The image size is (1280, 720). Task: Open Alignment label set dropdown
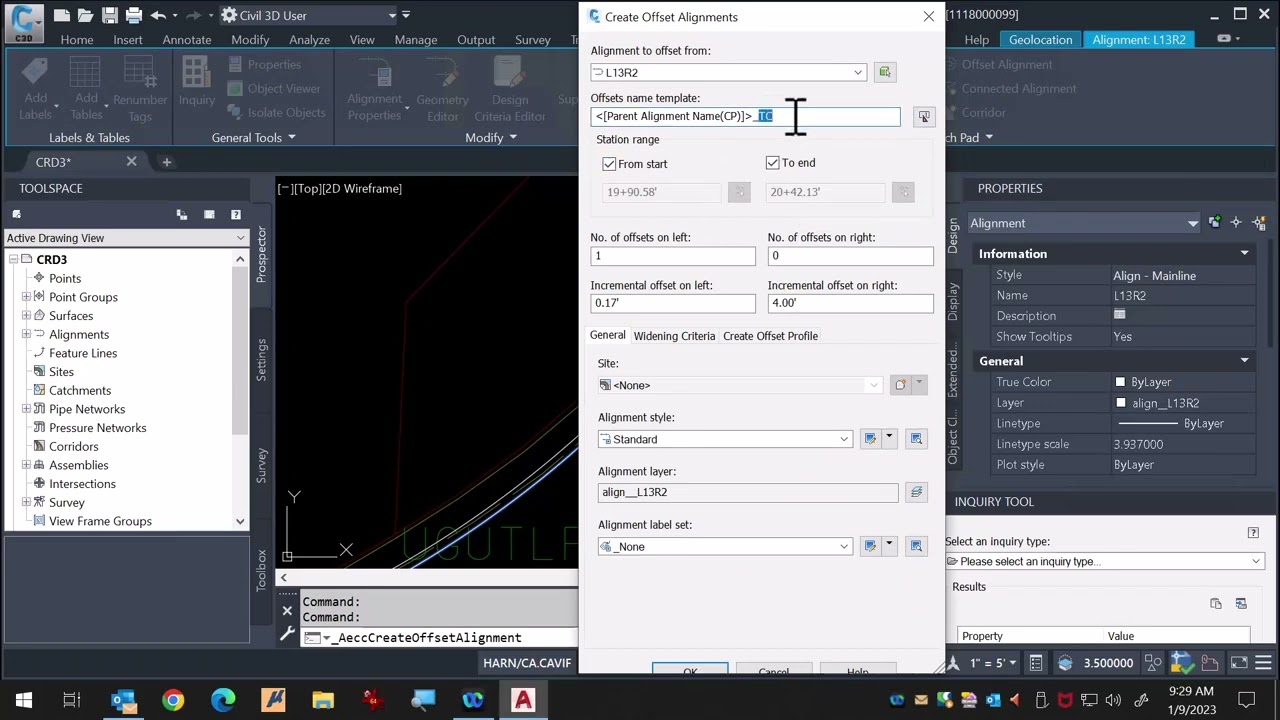(x=725, y=546)
